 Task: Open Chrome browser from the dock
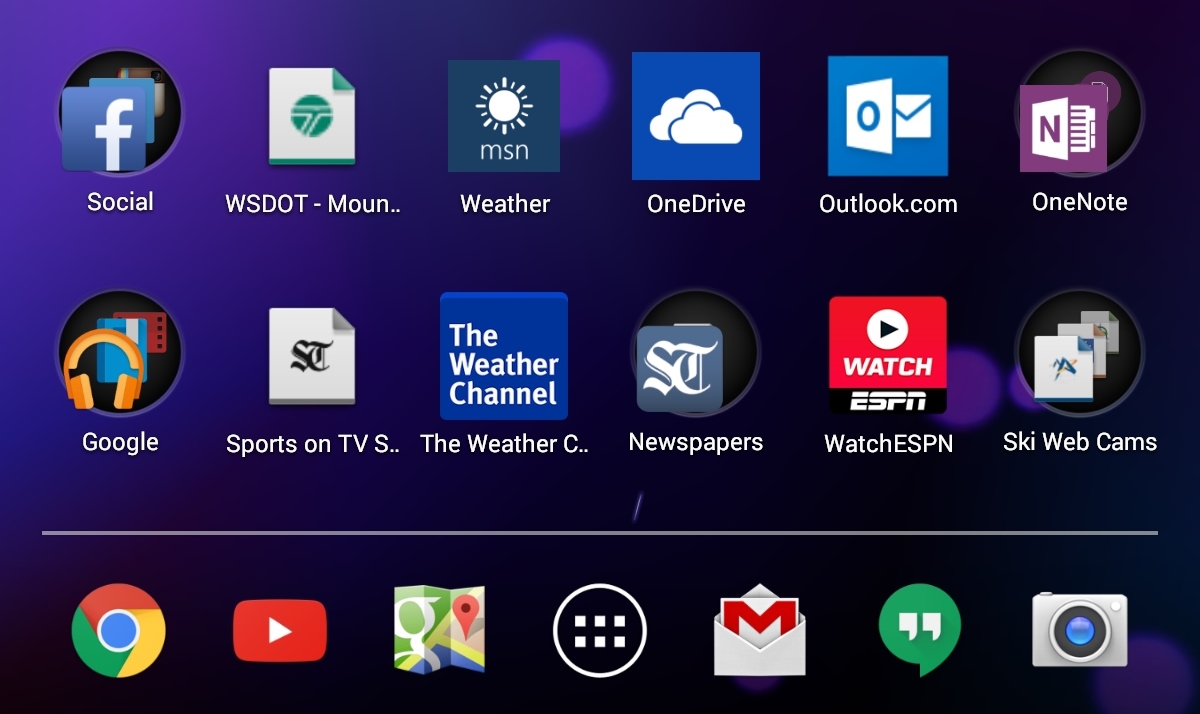click(x=119, y=631)
